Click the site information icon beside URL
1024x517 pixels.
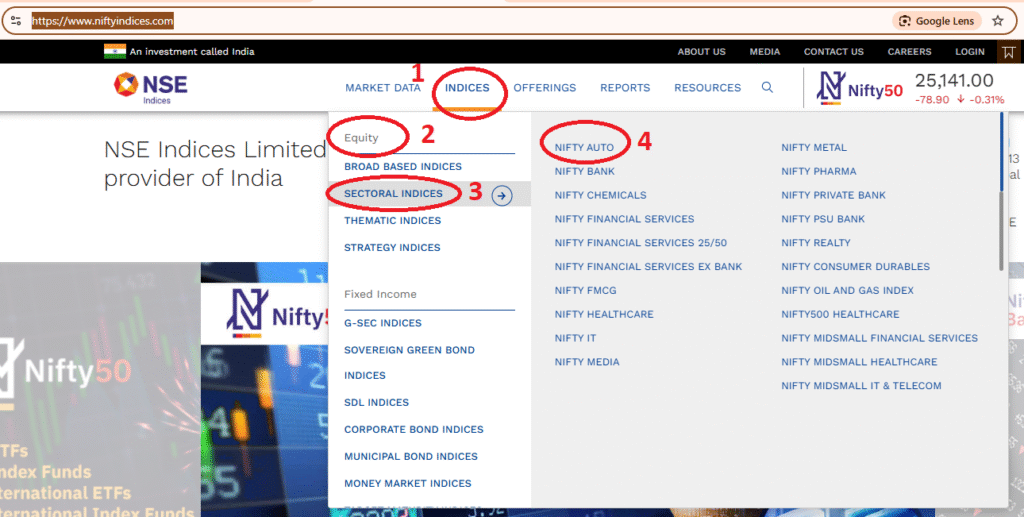pyautogui.click(x=16, y=20)
